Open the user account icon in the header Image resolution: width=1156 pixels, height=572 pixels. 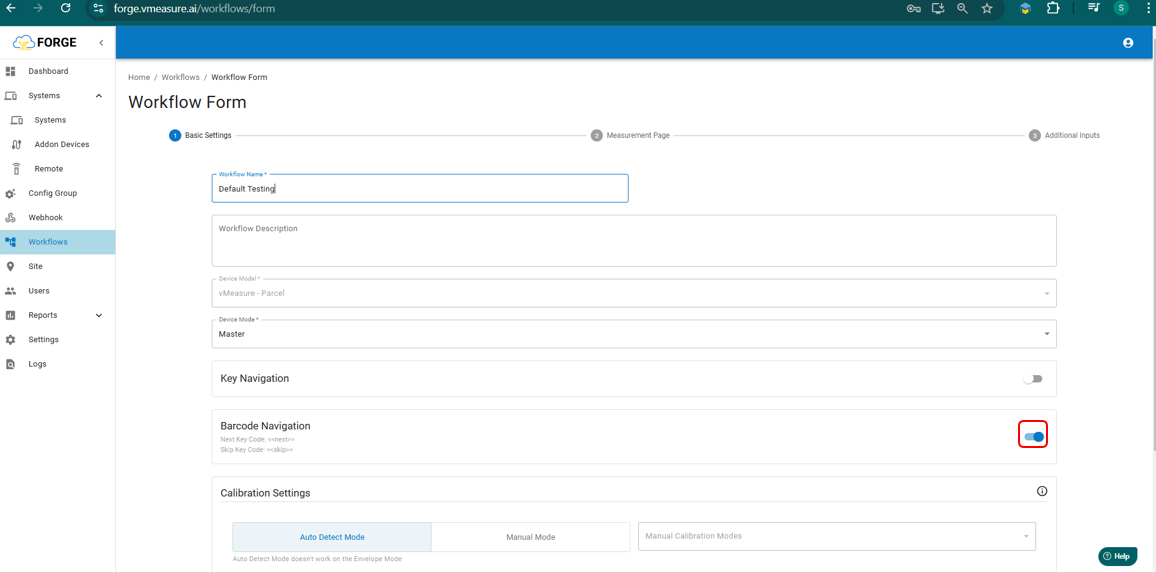click(x=1127, y=43)
